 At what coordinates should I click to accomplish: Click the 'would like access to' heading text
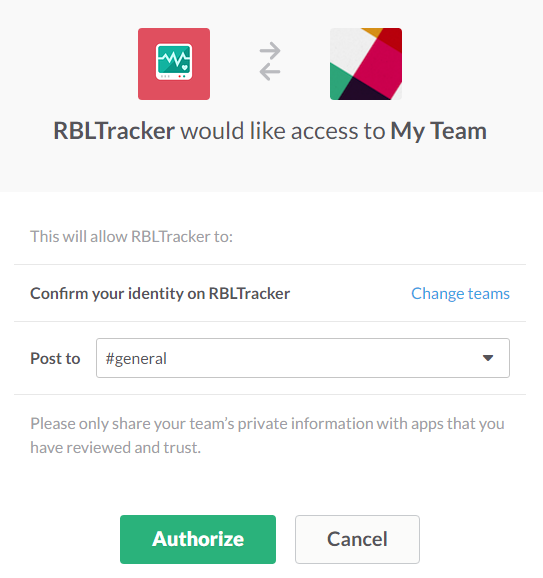pyautogui.click(x=283, y=131)
